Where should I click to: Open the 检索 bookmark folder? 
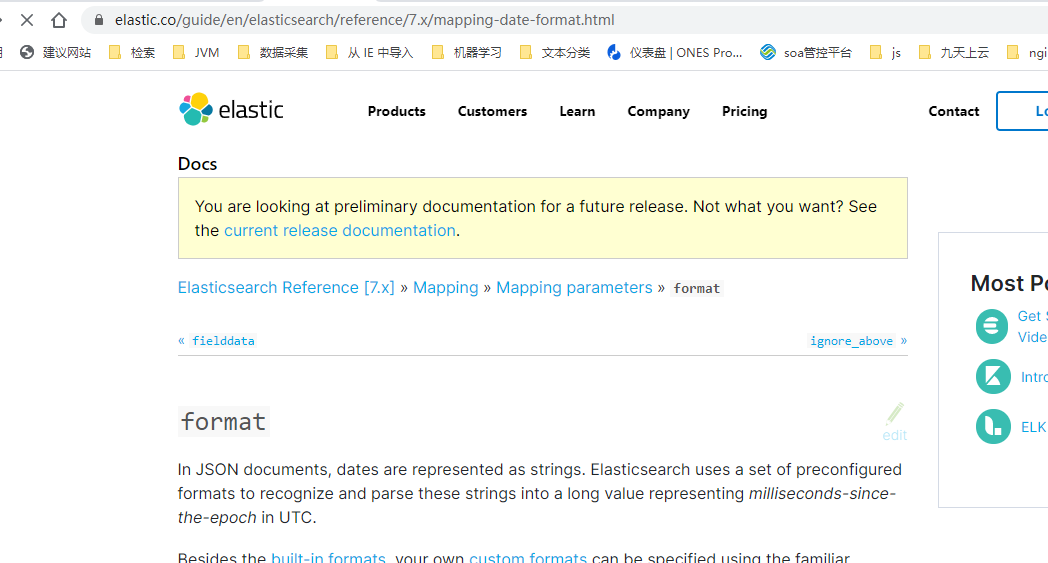pyautogui.click(x=132, y=52)
